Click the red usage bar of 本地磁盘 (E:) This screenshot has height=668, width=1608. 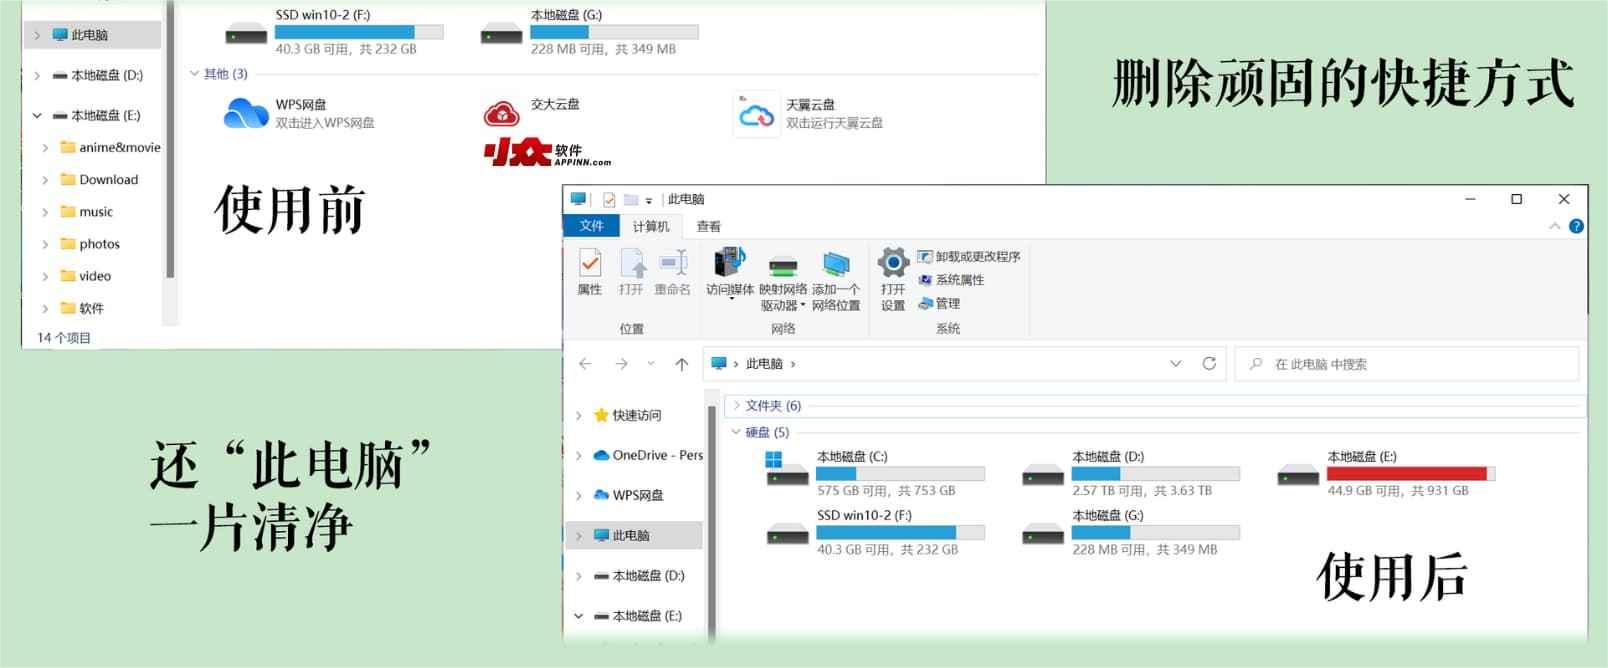[x=1412, y=474]
